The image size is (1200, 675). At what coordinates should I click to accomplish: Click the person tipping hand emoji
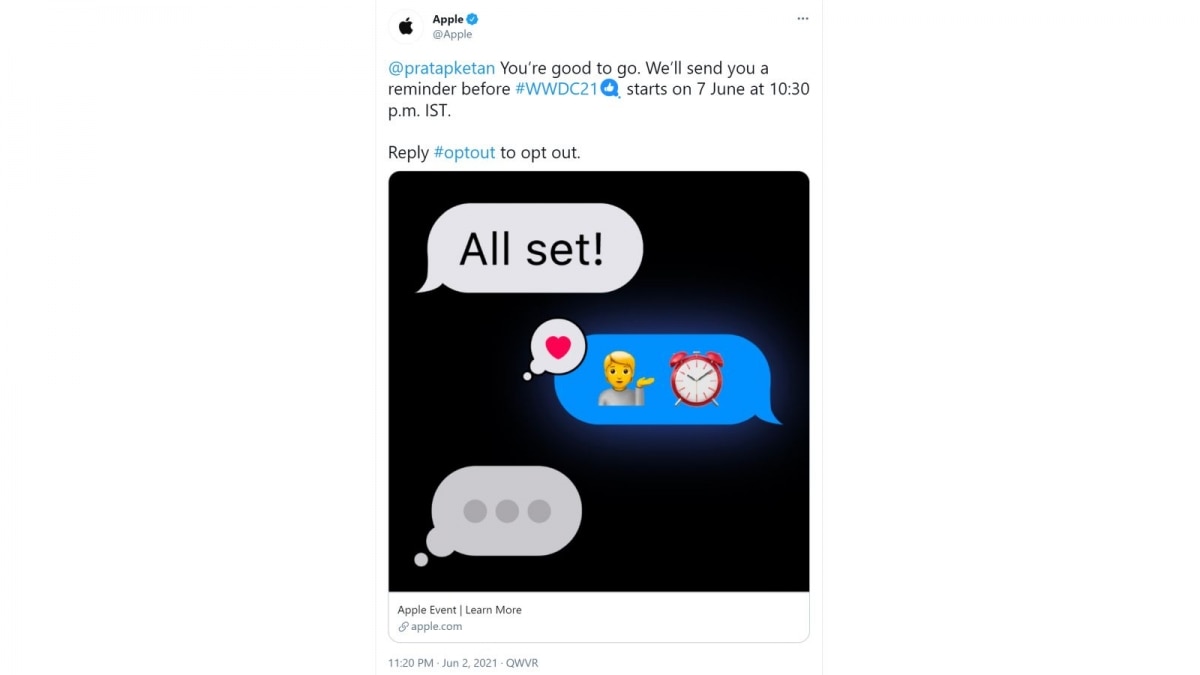pos(626,379)
